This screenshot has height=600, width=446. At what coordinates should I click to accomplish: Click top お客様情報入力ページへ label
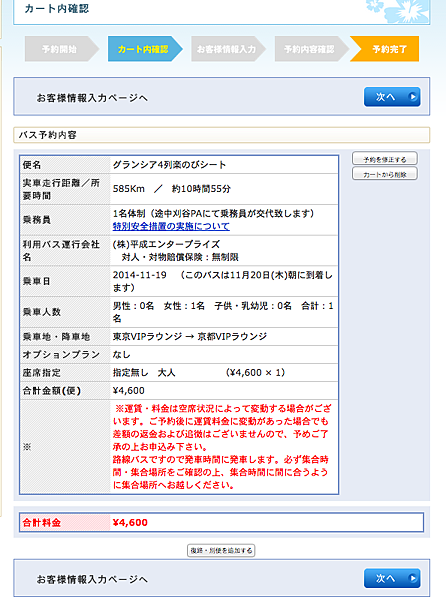pos(92,98)
